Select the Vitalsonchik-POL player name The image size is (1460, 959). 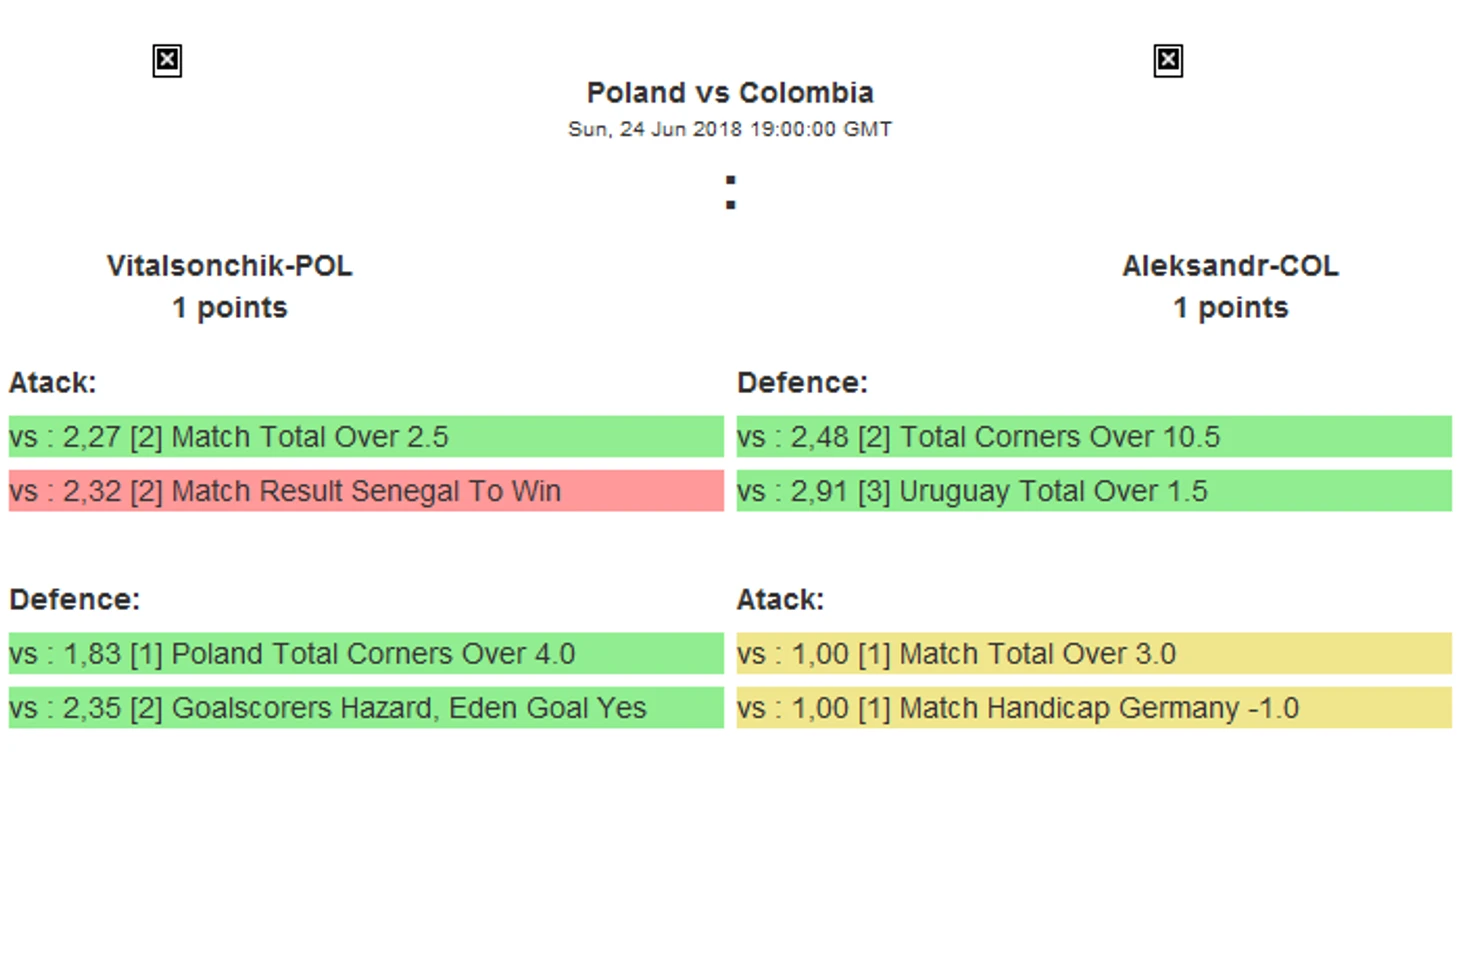[x=230, y=266]
